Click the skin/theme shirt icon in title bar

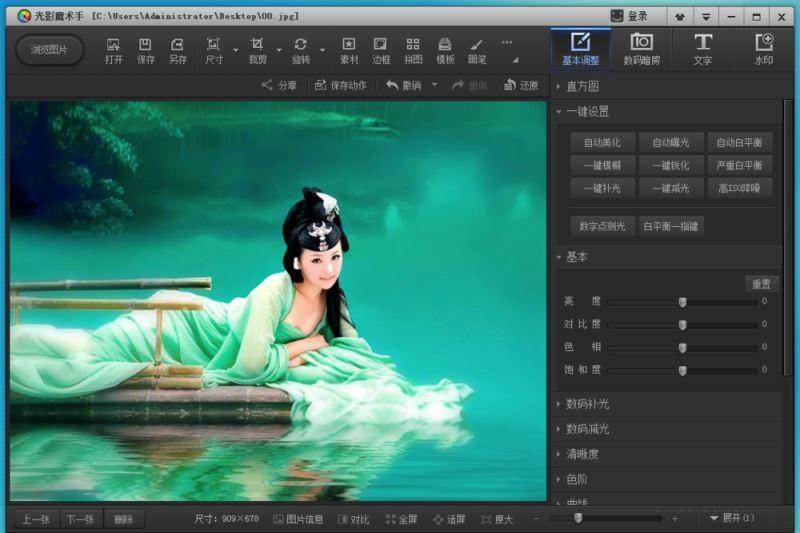[x=680, y=17]
